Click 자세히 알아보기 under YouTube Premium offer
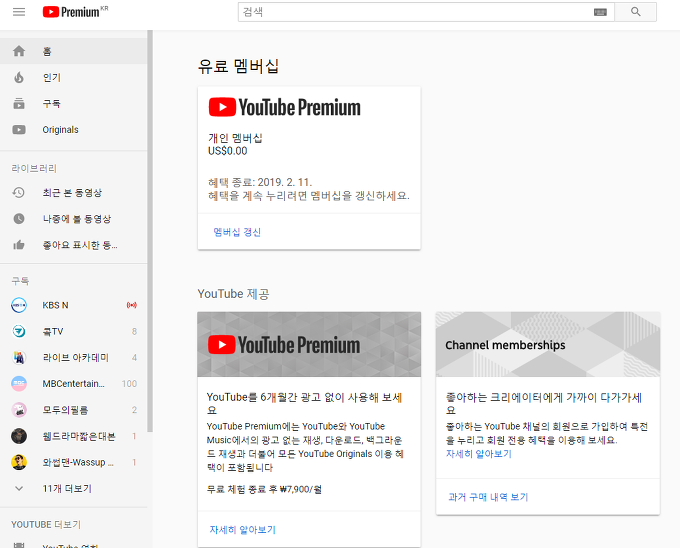 242,529
